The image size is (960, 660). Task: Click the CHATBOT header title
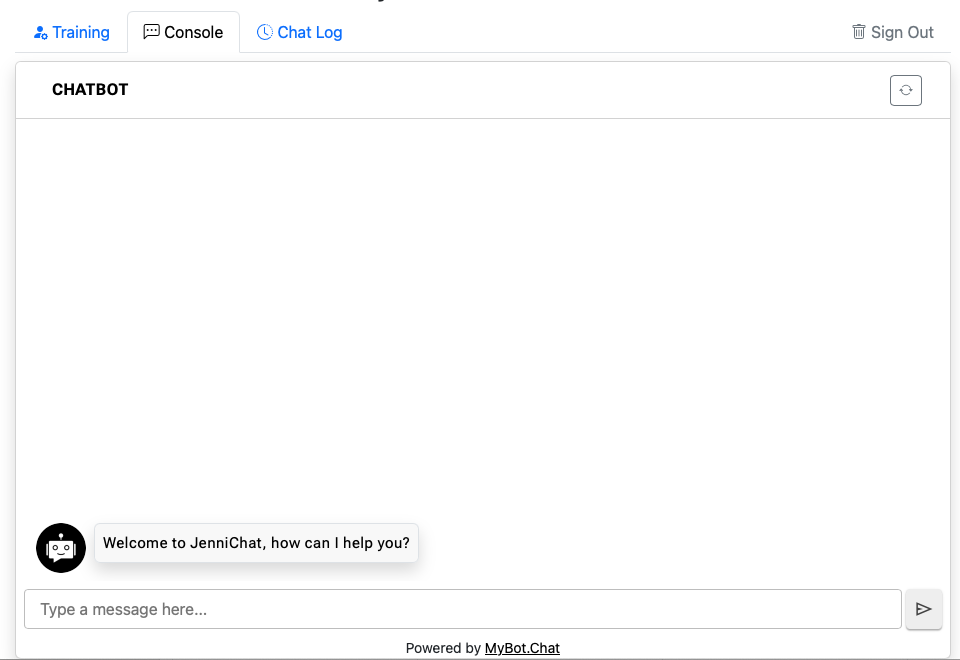89,89
